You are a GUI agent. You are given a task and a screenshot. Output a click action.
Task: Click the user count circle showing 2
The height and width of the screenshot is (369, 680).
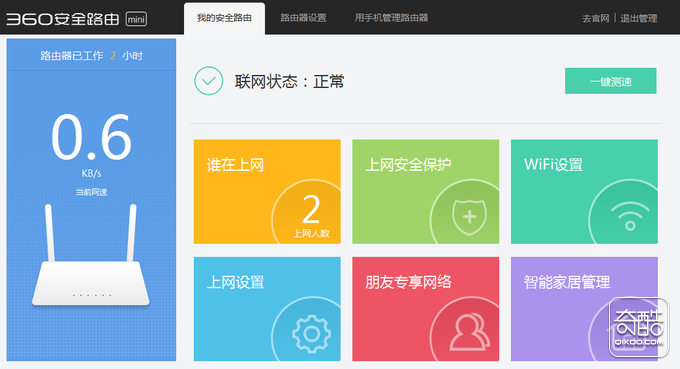click(310, 213)
